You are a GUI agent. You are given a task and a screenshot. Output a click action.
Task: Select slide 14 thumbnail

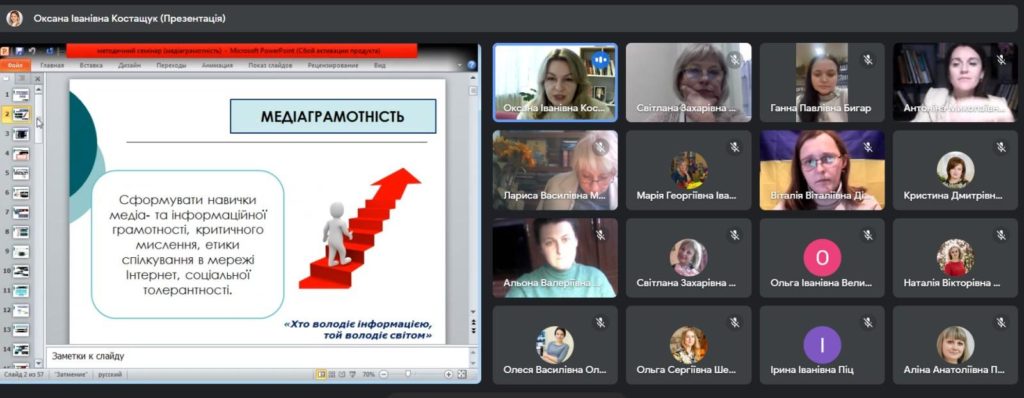click(x=21, y=349)
